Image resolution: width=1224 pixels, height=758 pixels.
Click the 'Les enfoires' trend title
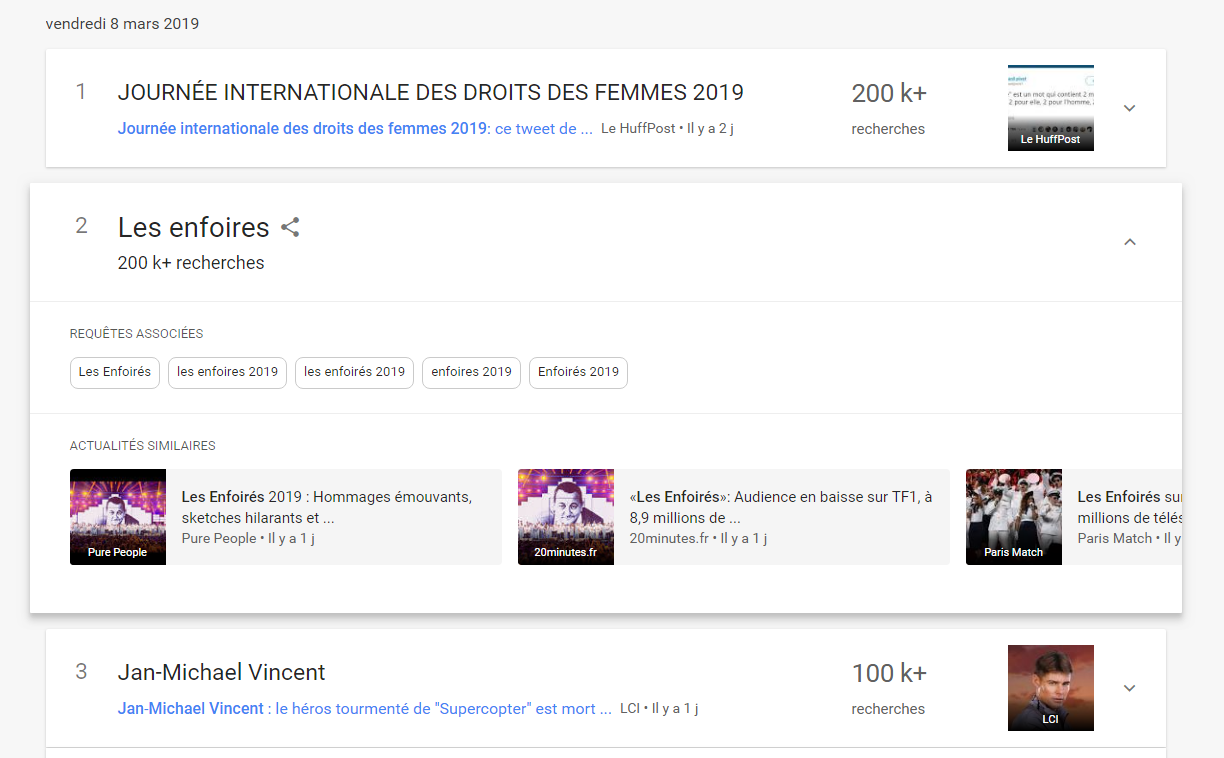click(194, 228)
